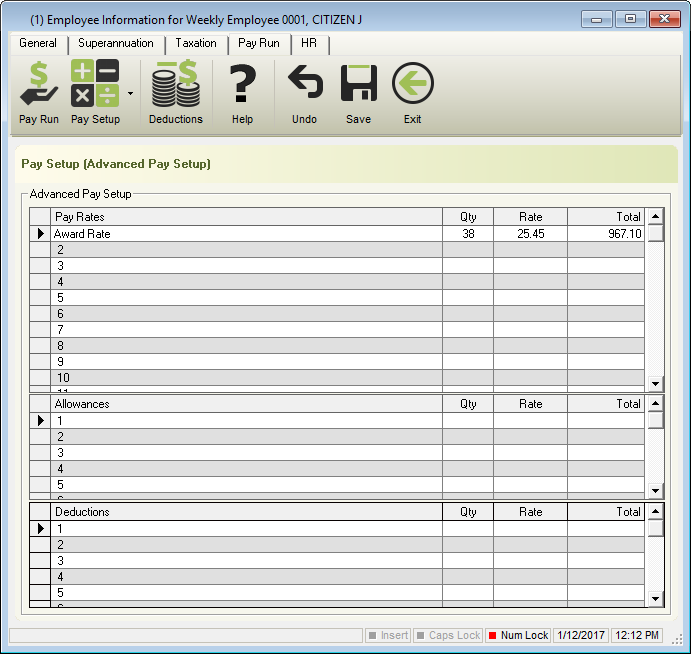Click scroll up arrow in Allowances grid

click(x=655, y=403)
